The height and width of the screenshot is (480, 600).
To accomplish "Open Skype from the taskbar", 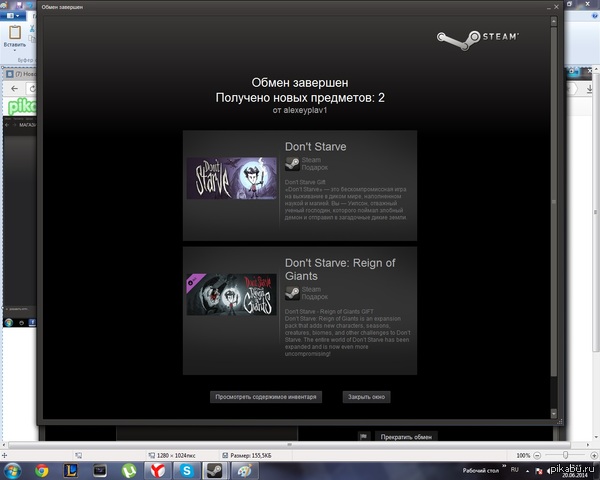I will (x=186, y=470).
